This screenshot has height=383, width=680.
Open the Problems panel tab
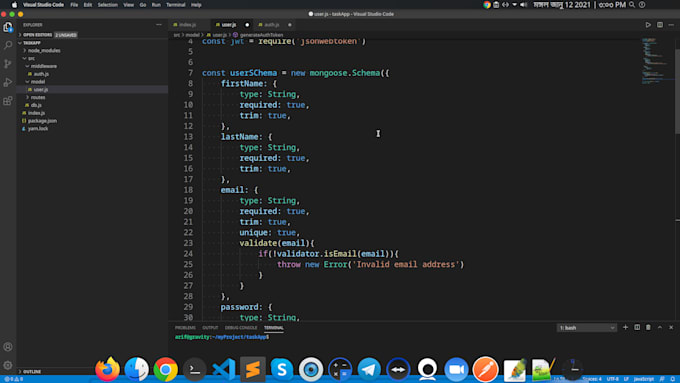[x=185, y=327]
